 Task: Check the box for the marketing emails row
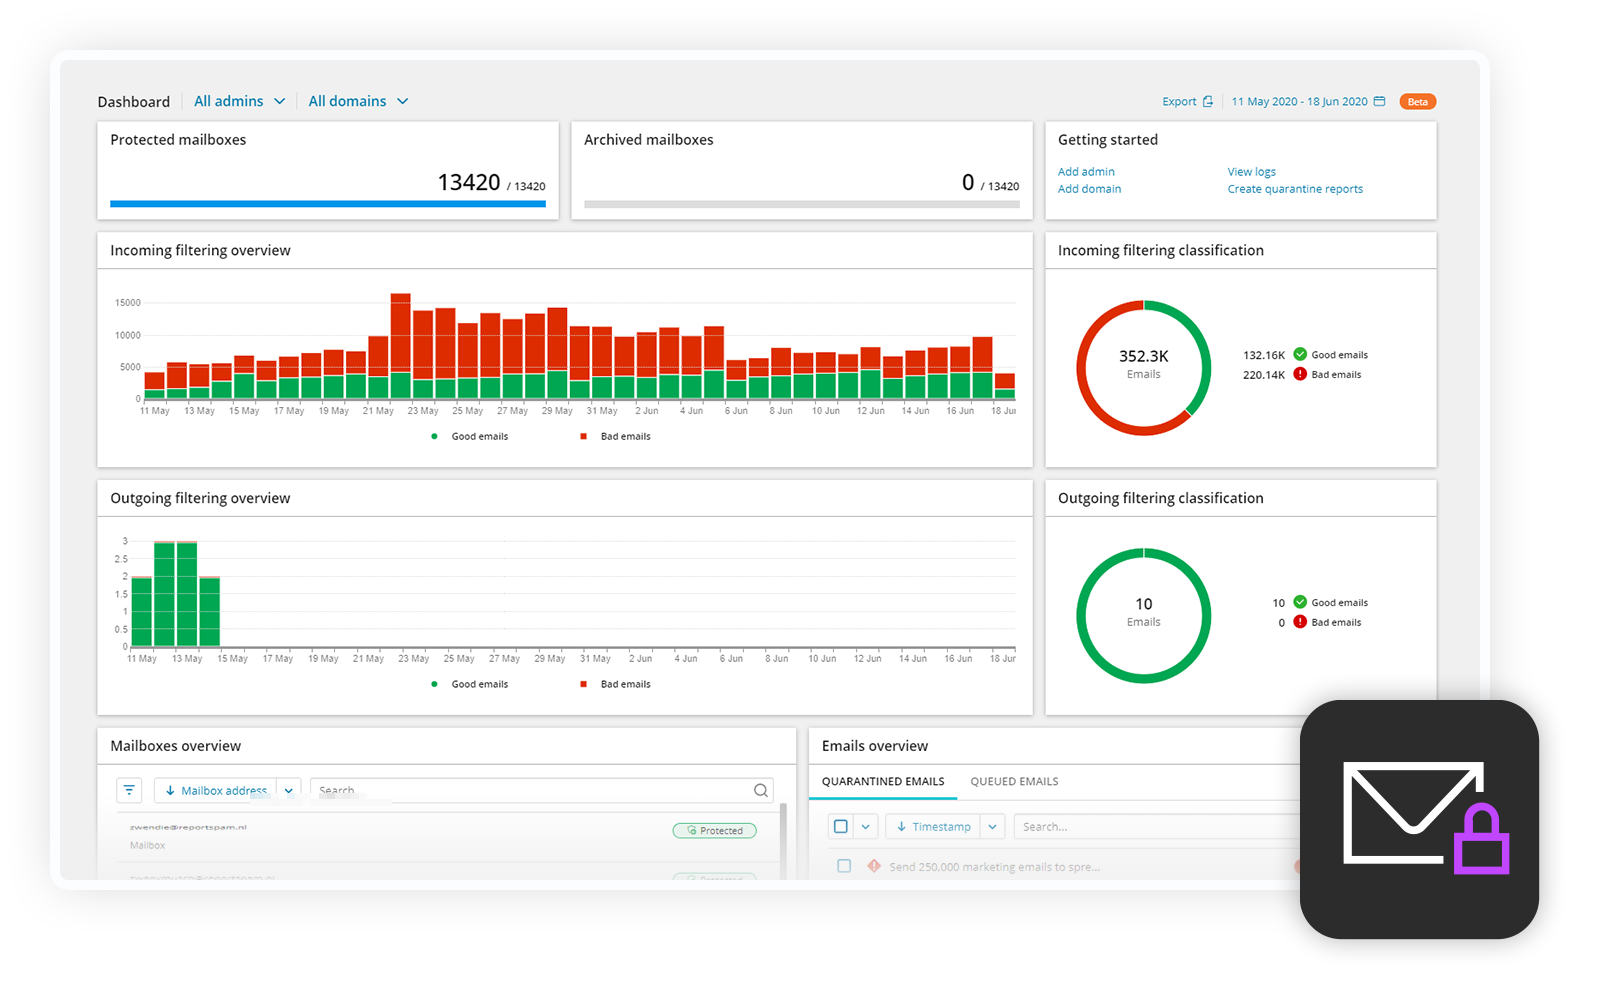point(844,866)
